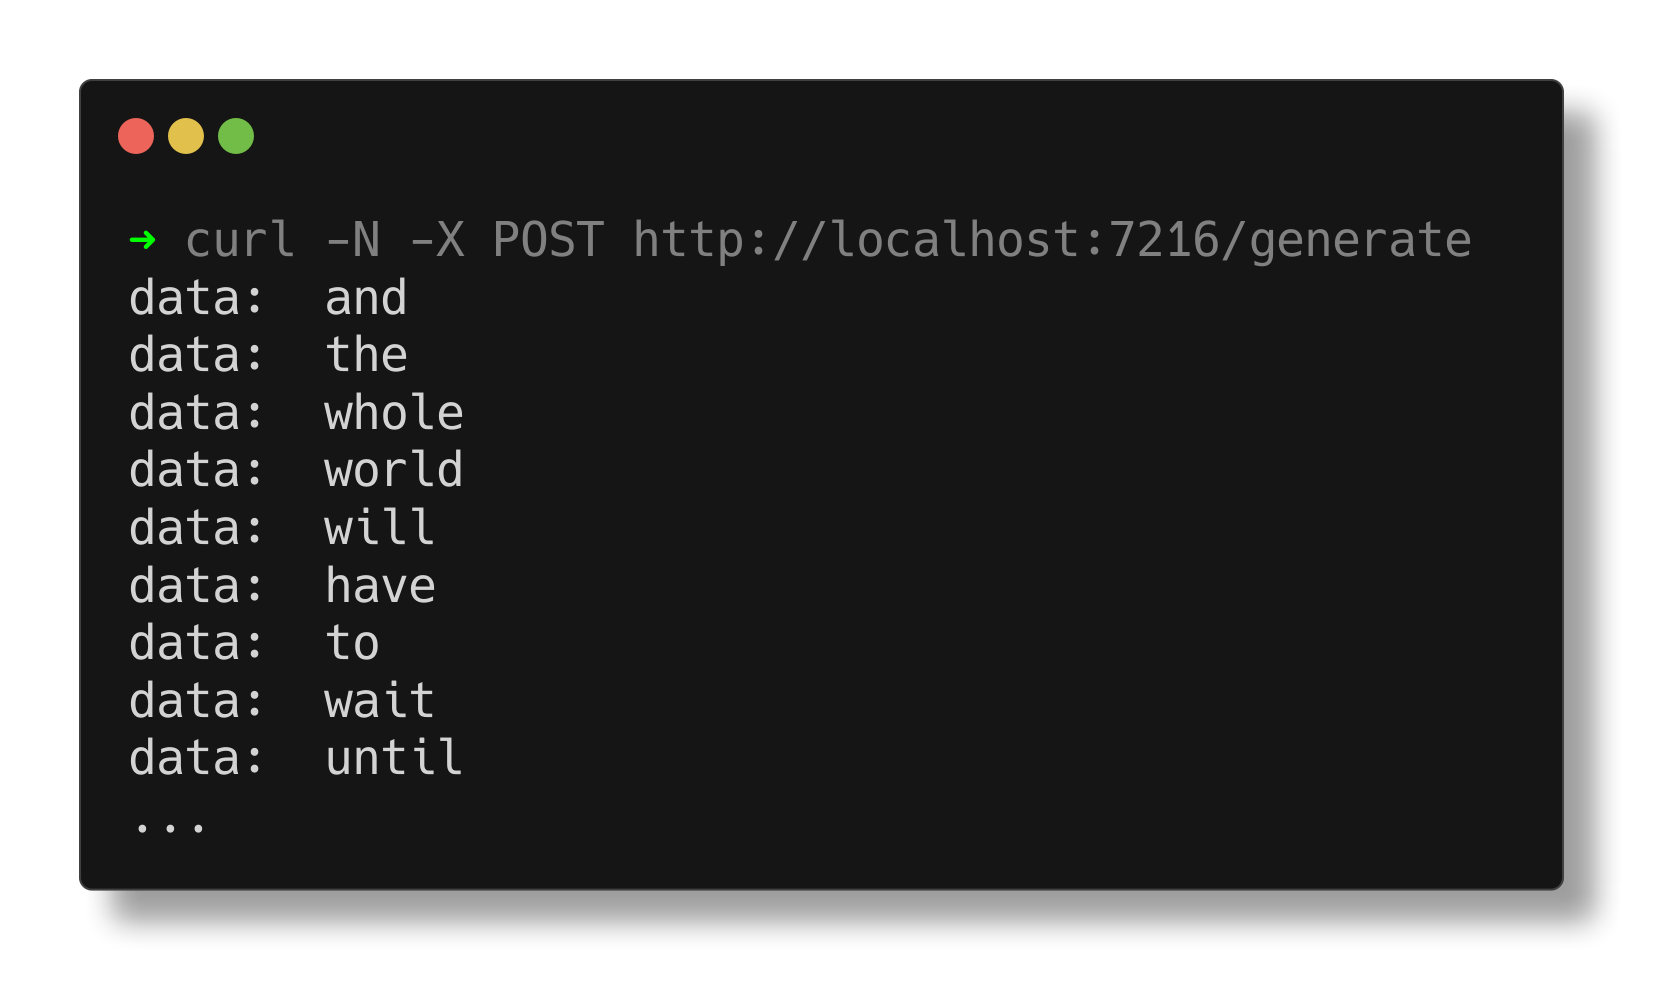Viewport: 1675px width, 1001px height.
Task: Click the word "the" in the output
Action: pos(366,355)
